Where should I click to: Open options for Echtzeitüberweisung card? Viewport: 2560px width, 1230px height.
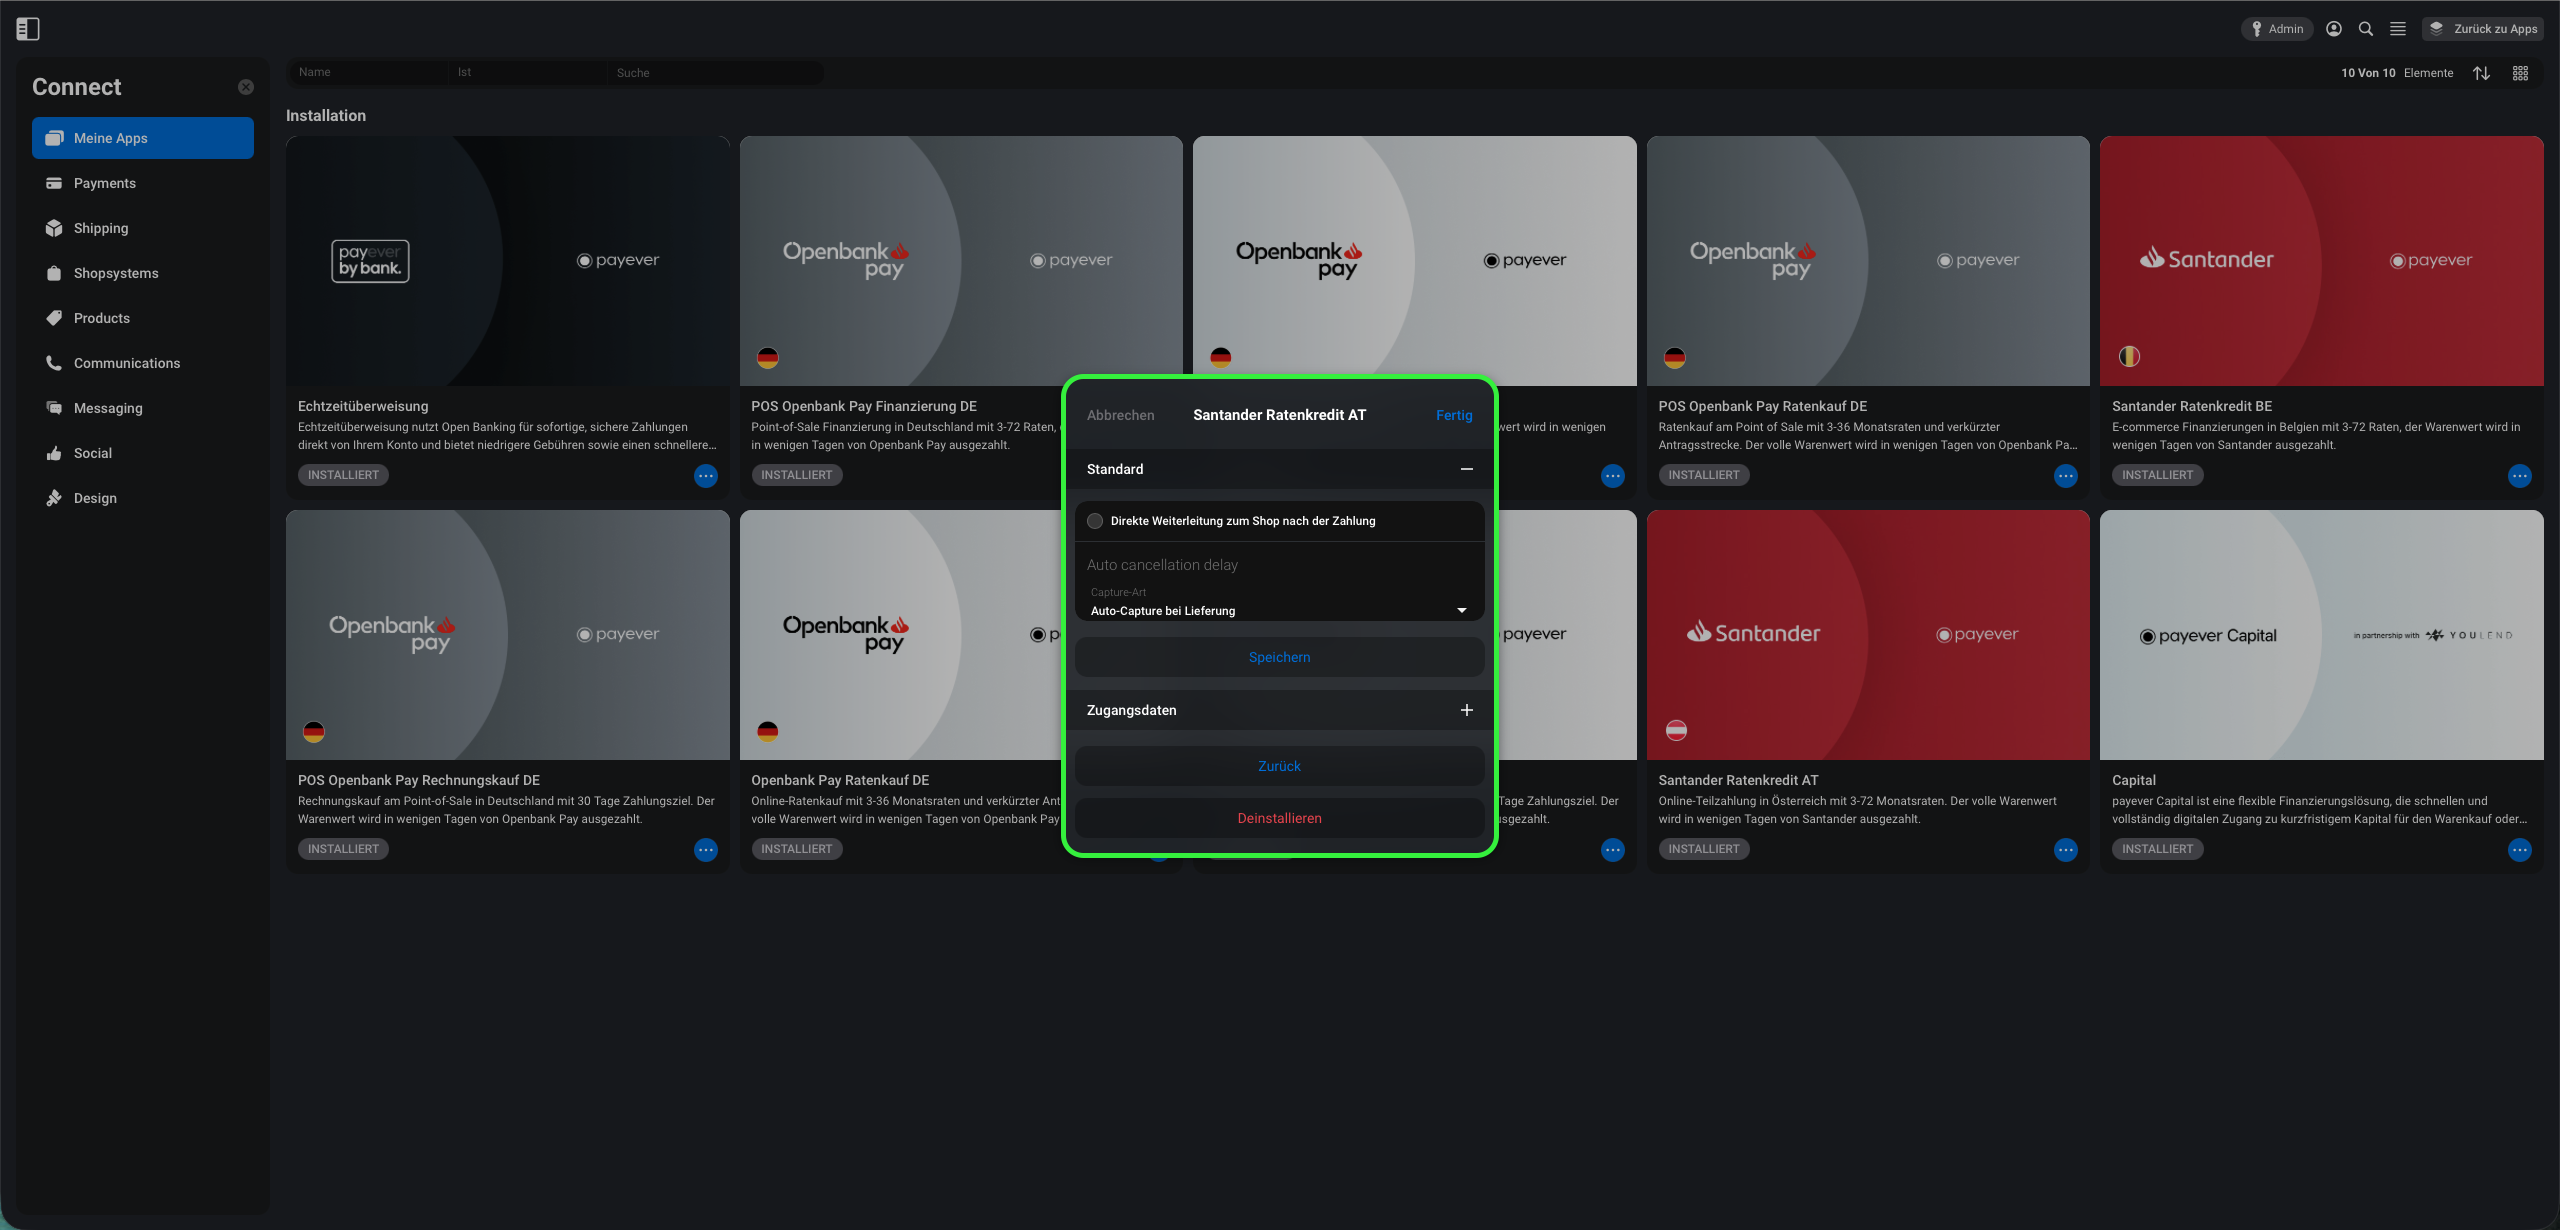706,476
